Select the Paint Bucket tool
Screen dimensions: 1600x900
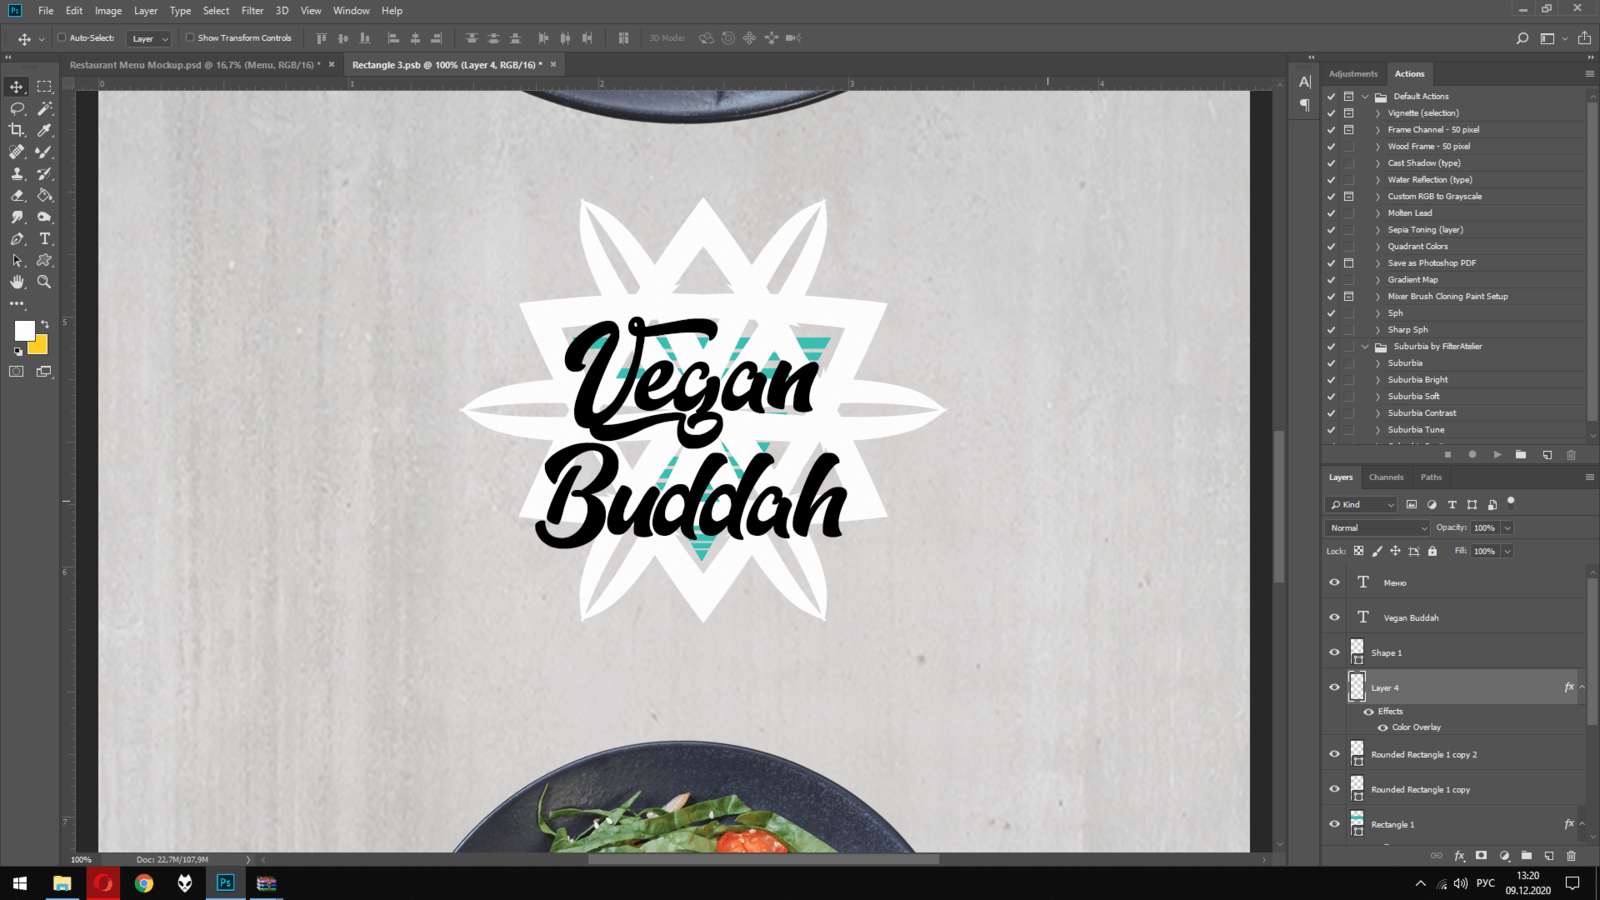point(44,195)
